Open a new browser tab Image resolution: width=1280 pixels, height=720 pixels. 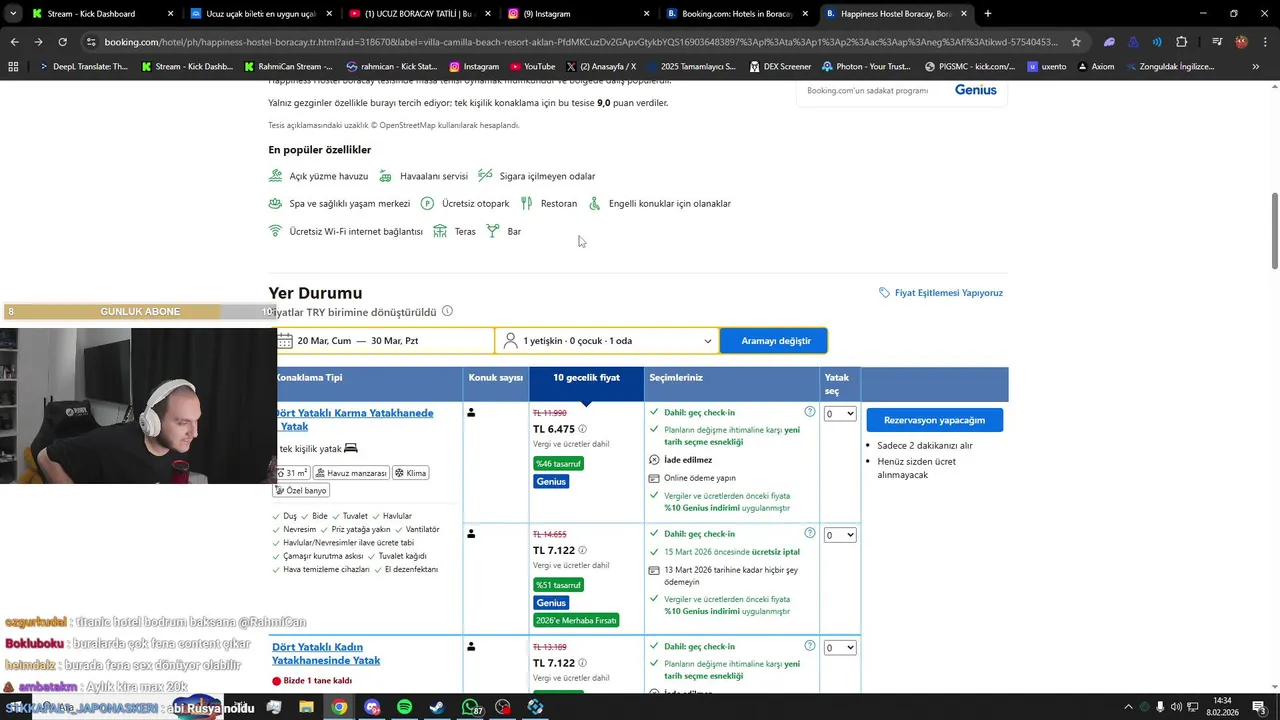pyautogui.click(x=988, y=14)
